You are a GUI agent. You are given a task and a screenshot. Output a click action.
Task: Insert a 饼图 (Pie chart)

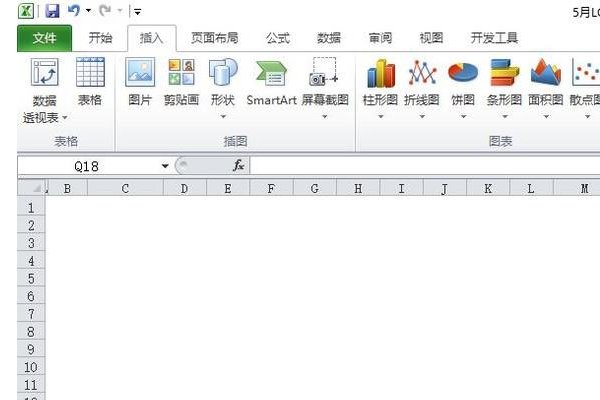(463, 82)
